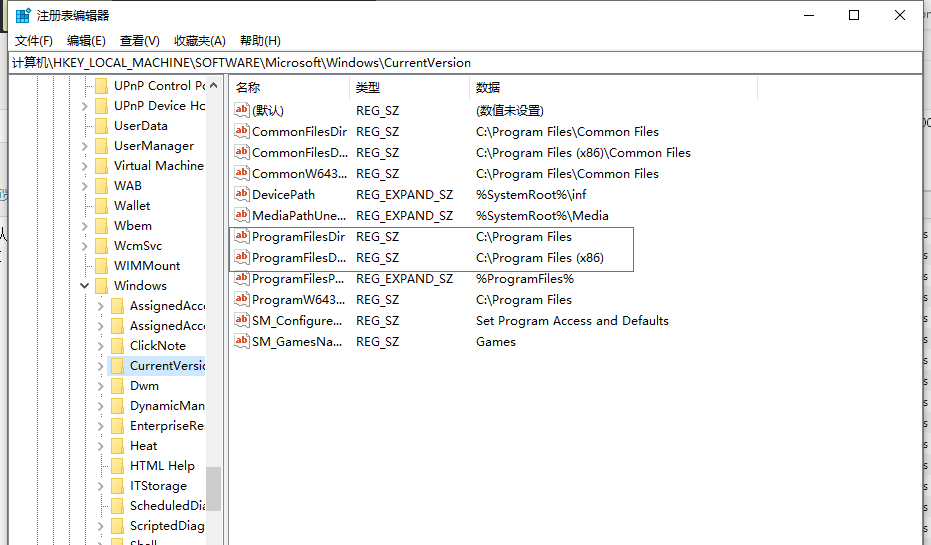Click the tree pane vertical scrollbar thumb
This screenshot has width=931, height=545.
click(213, 489)
